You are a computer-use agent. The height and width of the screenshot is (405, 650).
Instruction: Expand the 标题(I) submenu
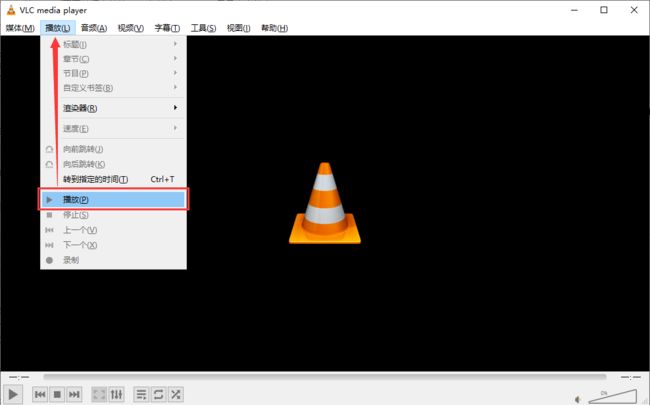pyautogui.click(x=113, y=44)
